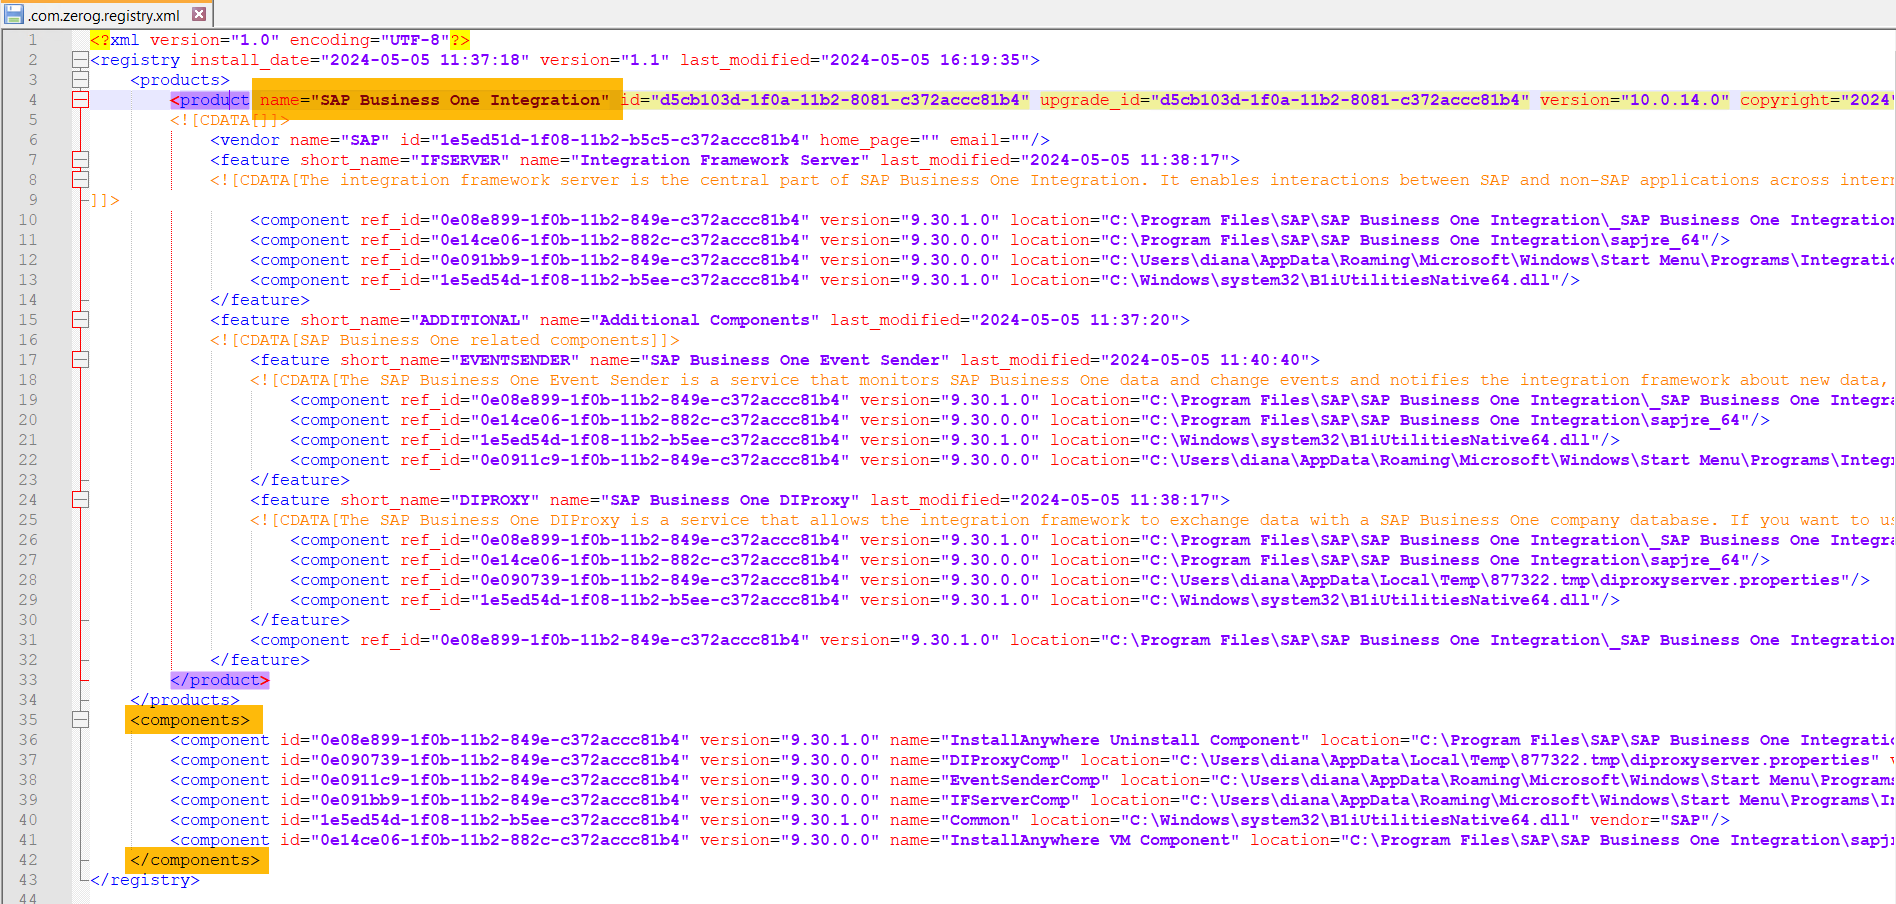The height and width of the screenshot is (904, 1896).
Task: Click line number 21 in the margin
Action: pyautogui.click(x=28, y=440)
